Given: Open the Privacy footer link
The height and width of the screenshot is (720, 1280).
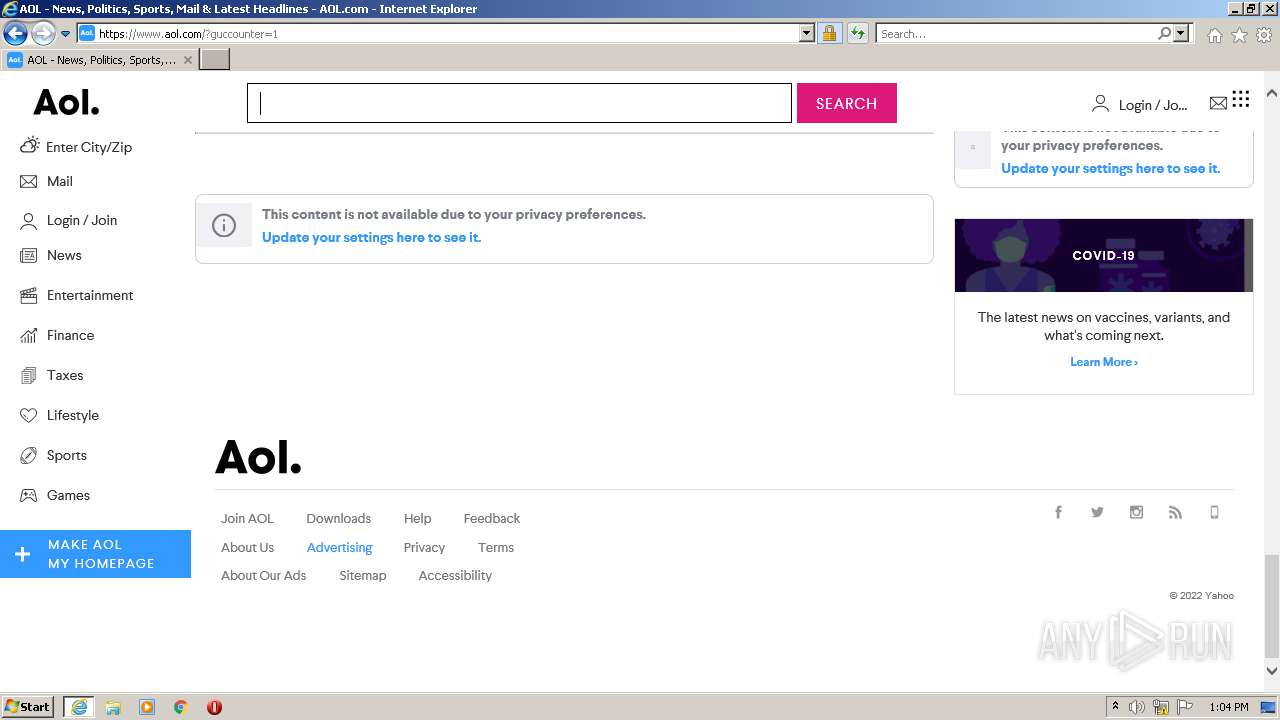Looking at the screenshot, I should click(424, 548).
